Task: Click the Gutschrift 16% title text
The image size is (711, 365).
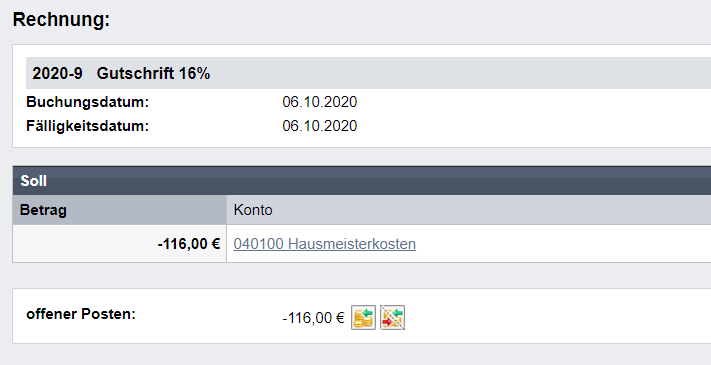Action: coord(153,73)
